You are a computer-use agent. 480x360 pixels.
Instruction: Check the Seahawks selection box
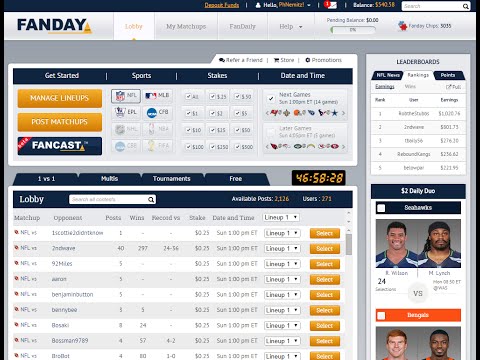[x=381, y=208]
